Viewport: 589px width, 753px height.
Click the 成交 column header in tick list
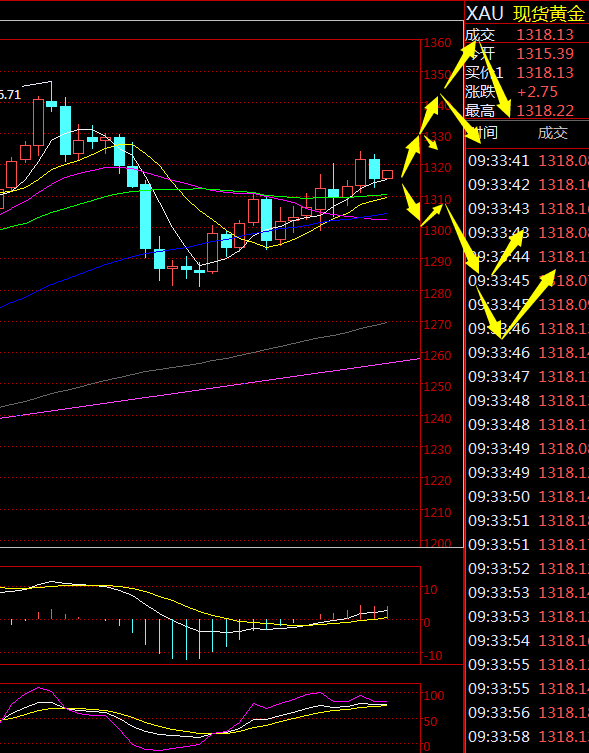pyautogui.click(x=552, y=133)
